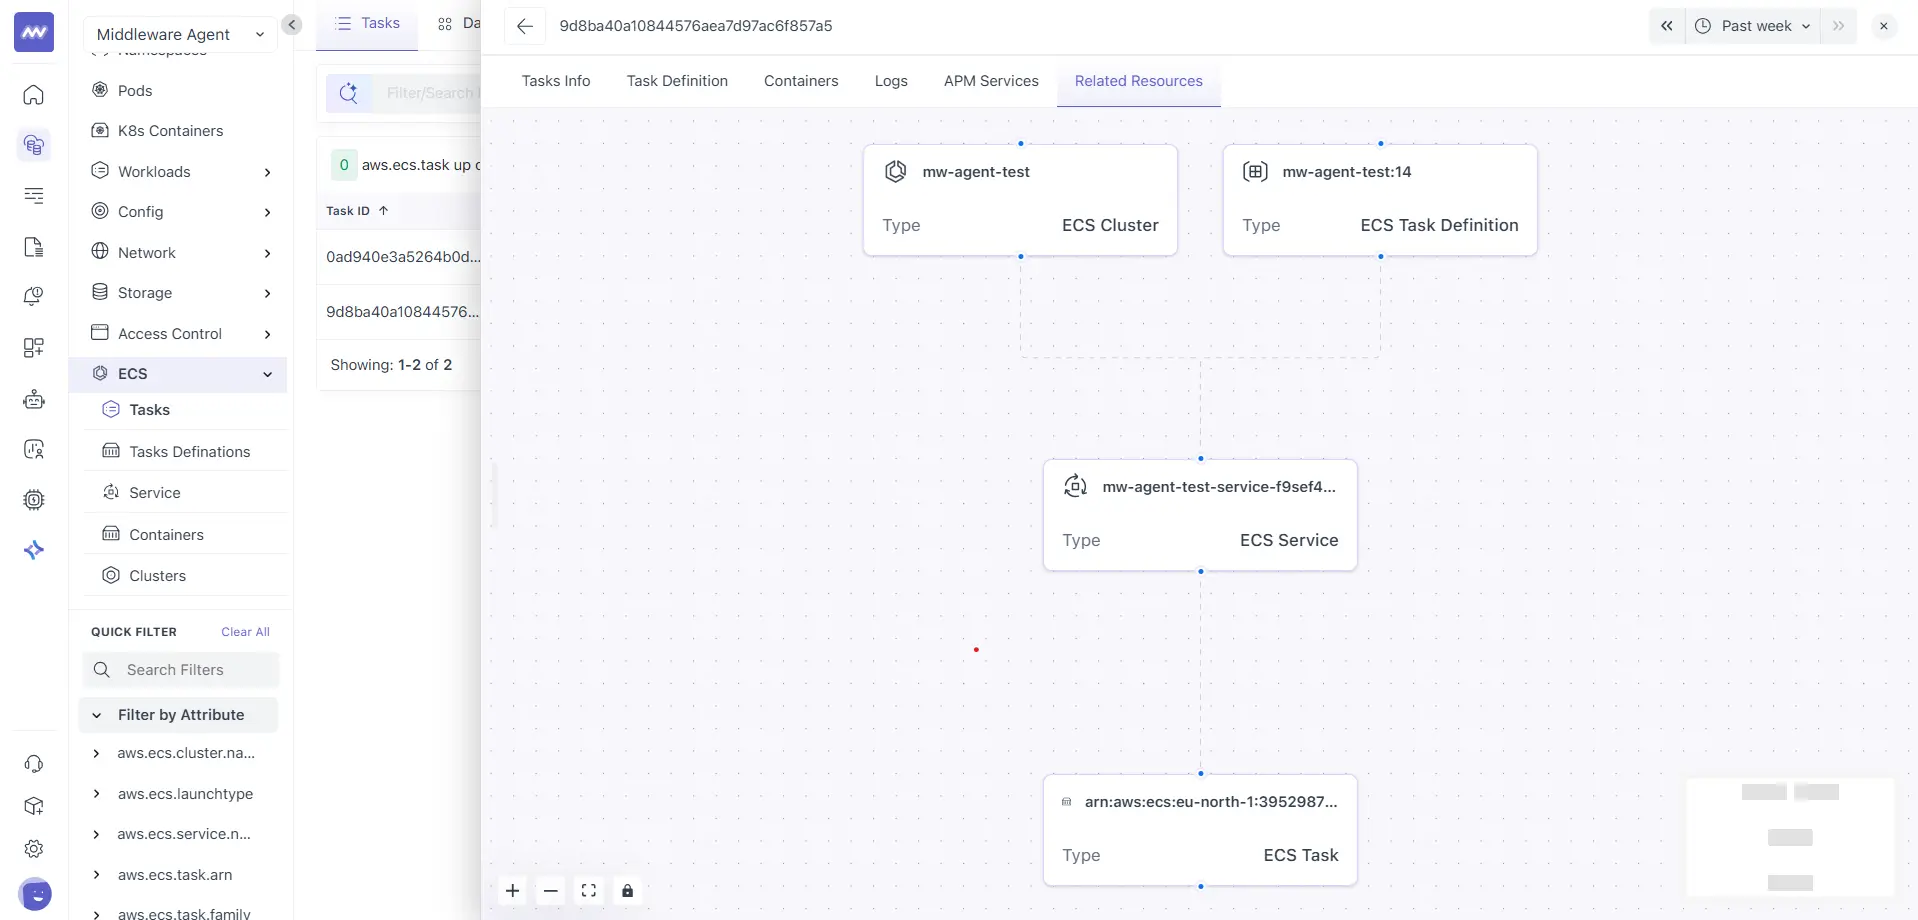Select the Agent bot icon in sidebar

click(x=34, y=399)
